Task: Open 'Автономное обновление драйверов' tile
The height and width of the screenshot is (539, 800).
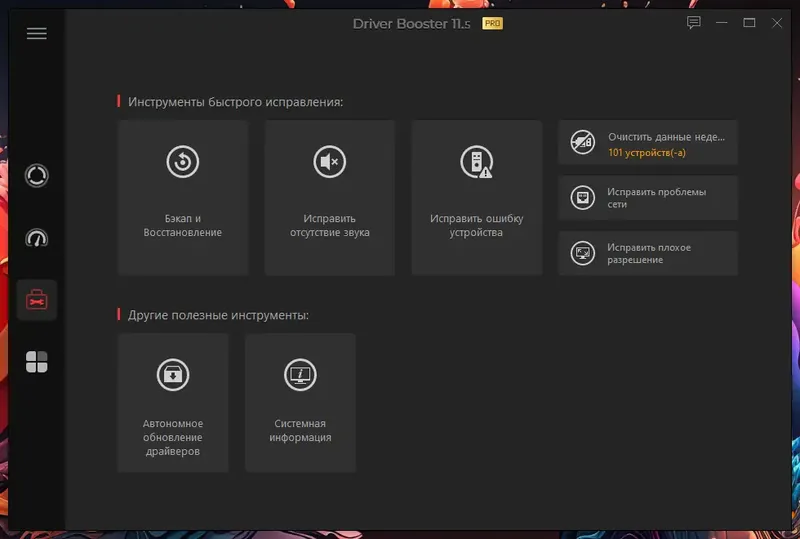Action: pos(173,403)
